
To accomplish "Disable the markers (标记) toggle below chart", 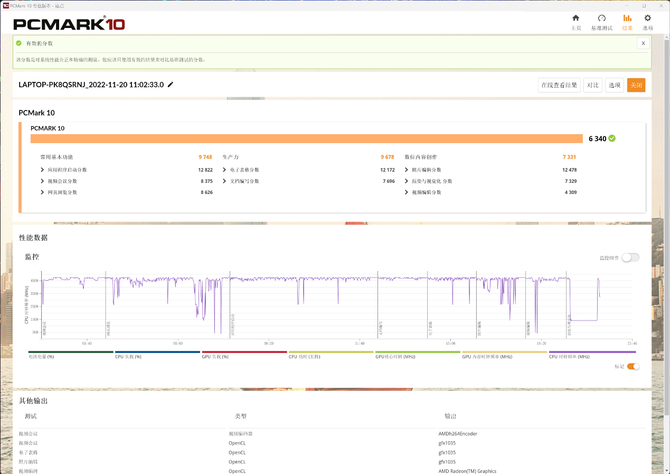I will pyautogui.click(x=632, y=366).
